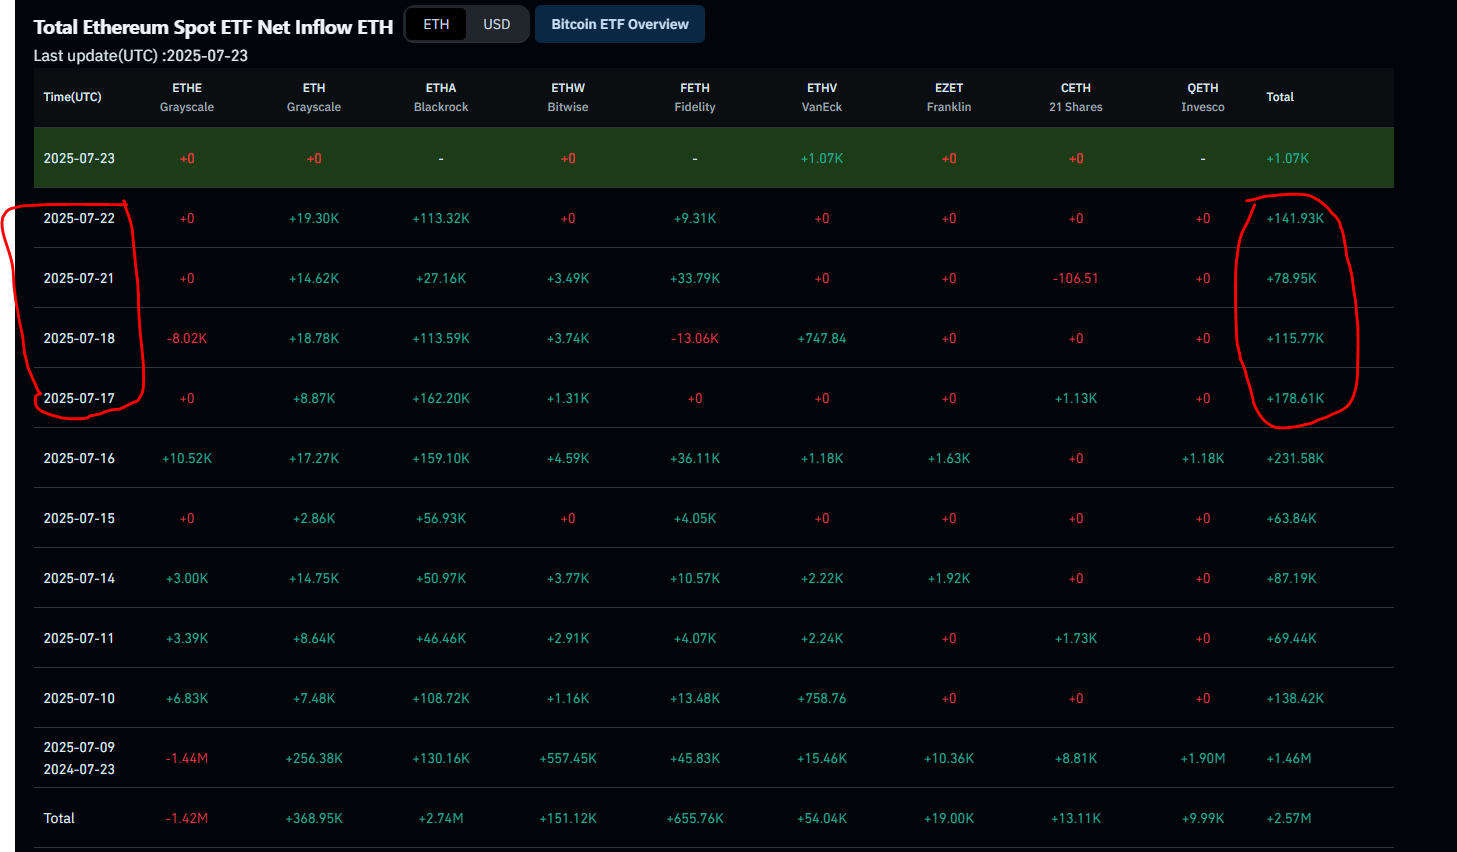Click the +33.79K Fidelity value
Viewport: 1457px width, 852px height.
[695, 278]
